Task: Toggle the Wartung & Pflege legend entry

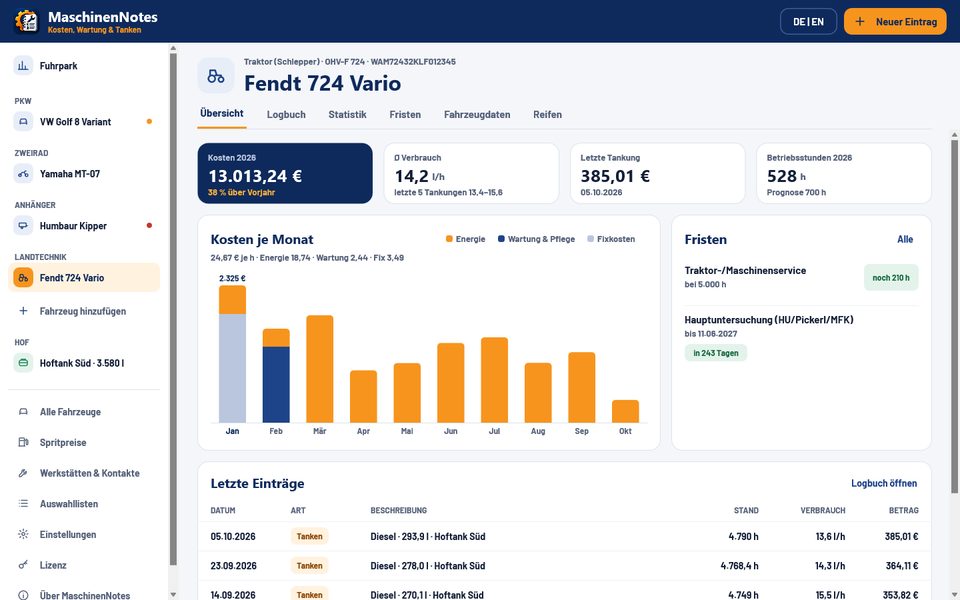Action: coord(536,239)
